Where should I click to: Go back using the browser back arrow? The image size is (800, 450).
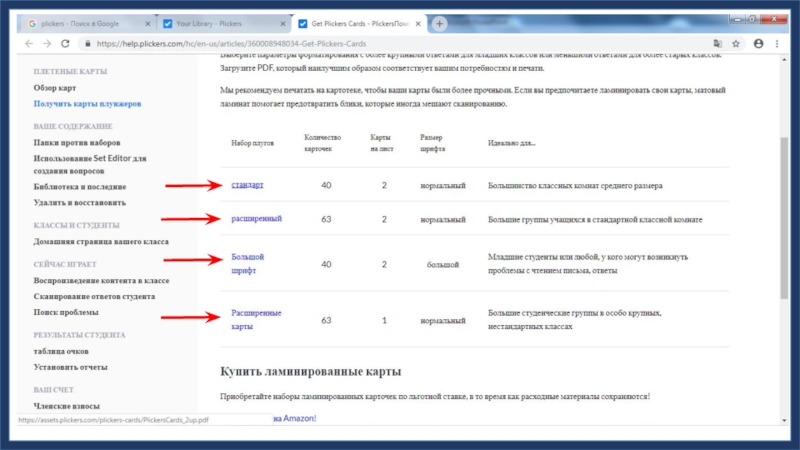[29, 44]
